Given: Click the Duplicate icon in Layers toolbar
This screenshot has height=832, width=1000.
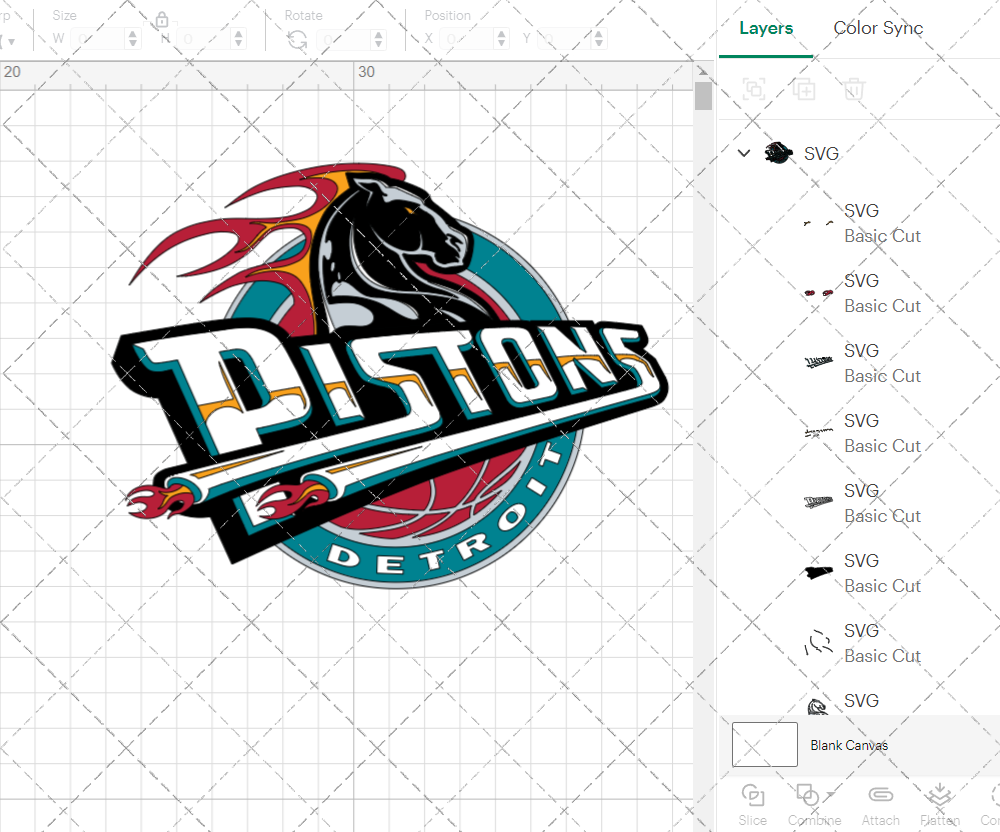Looking at the screenshot, I should (x=804, y=89).
